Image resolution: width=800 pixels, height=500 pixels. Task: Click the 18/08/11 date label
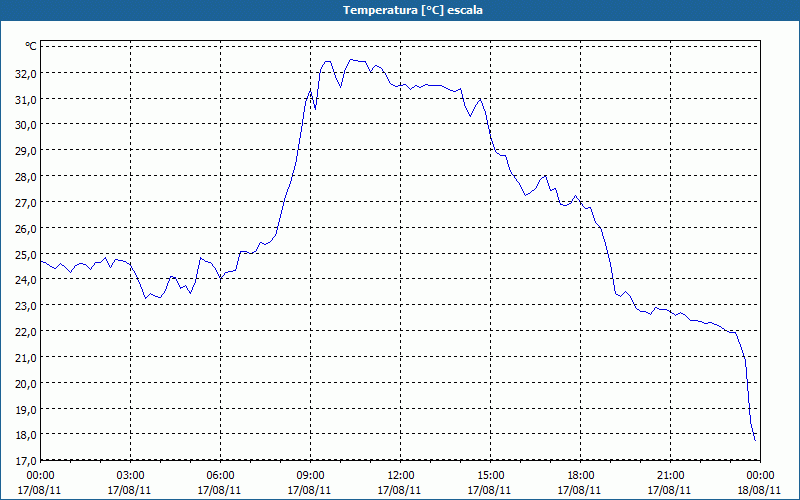(x=759, y=490)
